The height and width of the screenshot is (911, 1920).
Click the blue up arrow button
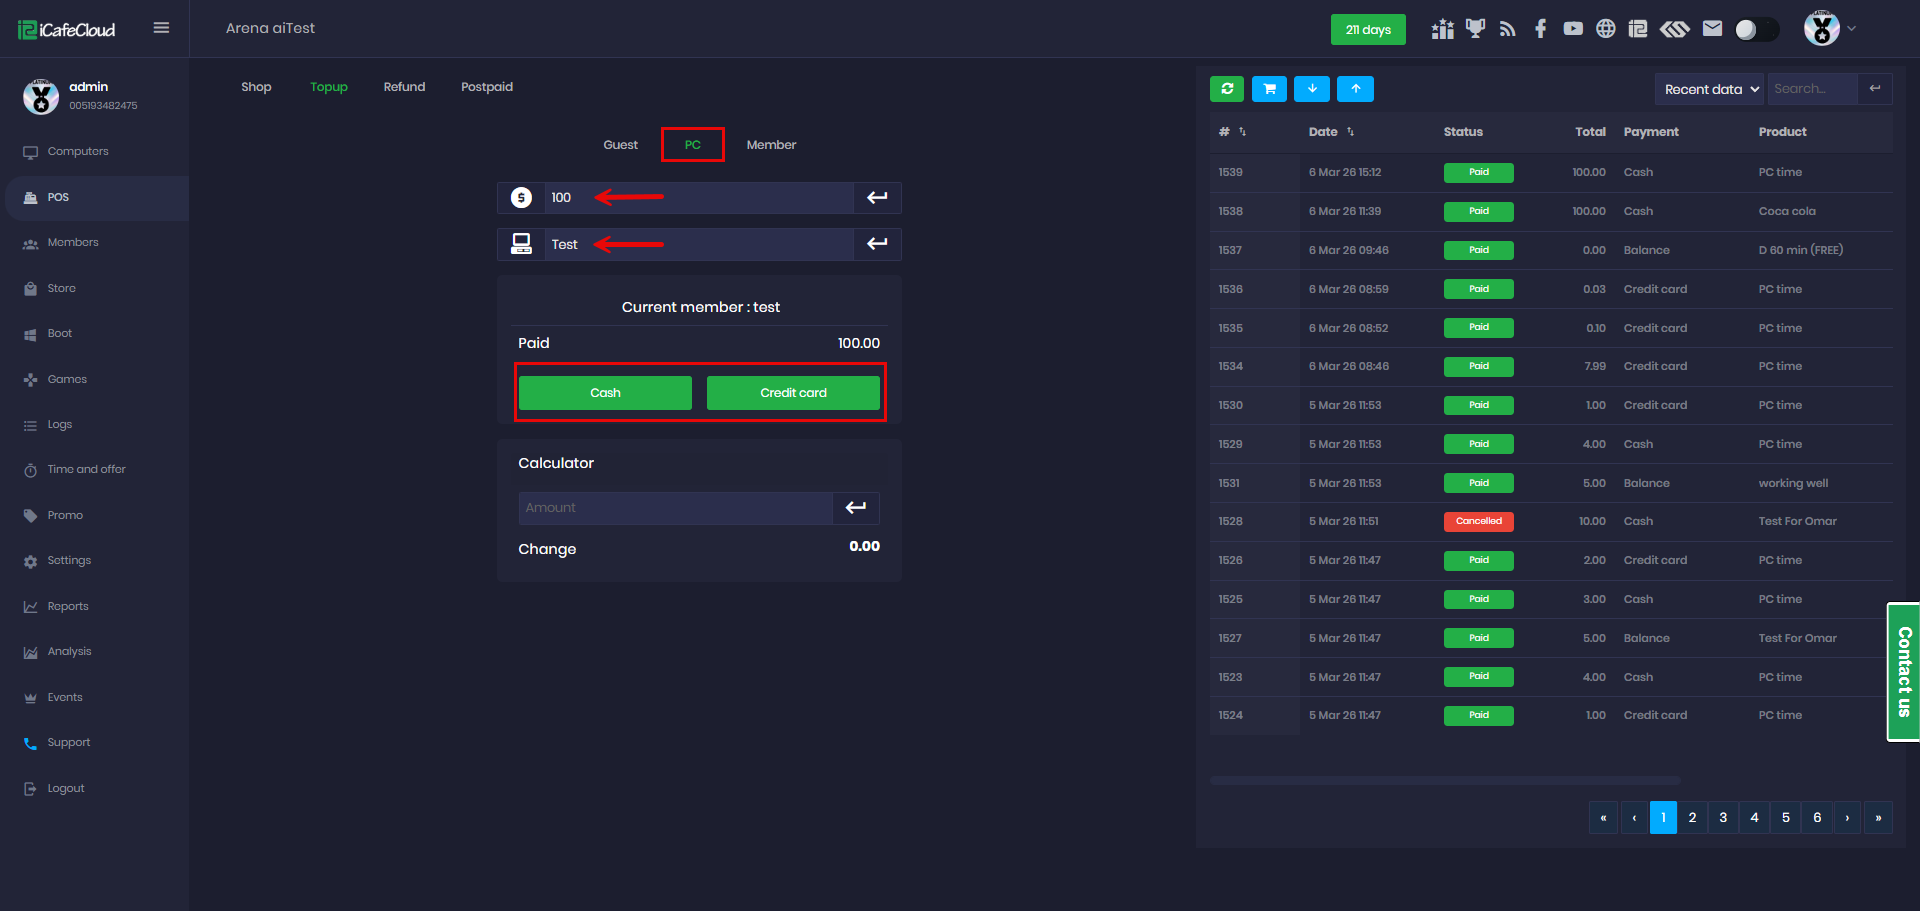pyautogui.click(x=1355, y=89)
